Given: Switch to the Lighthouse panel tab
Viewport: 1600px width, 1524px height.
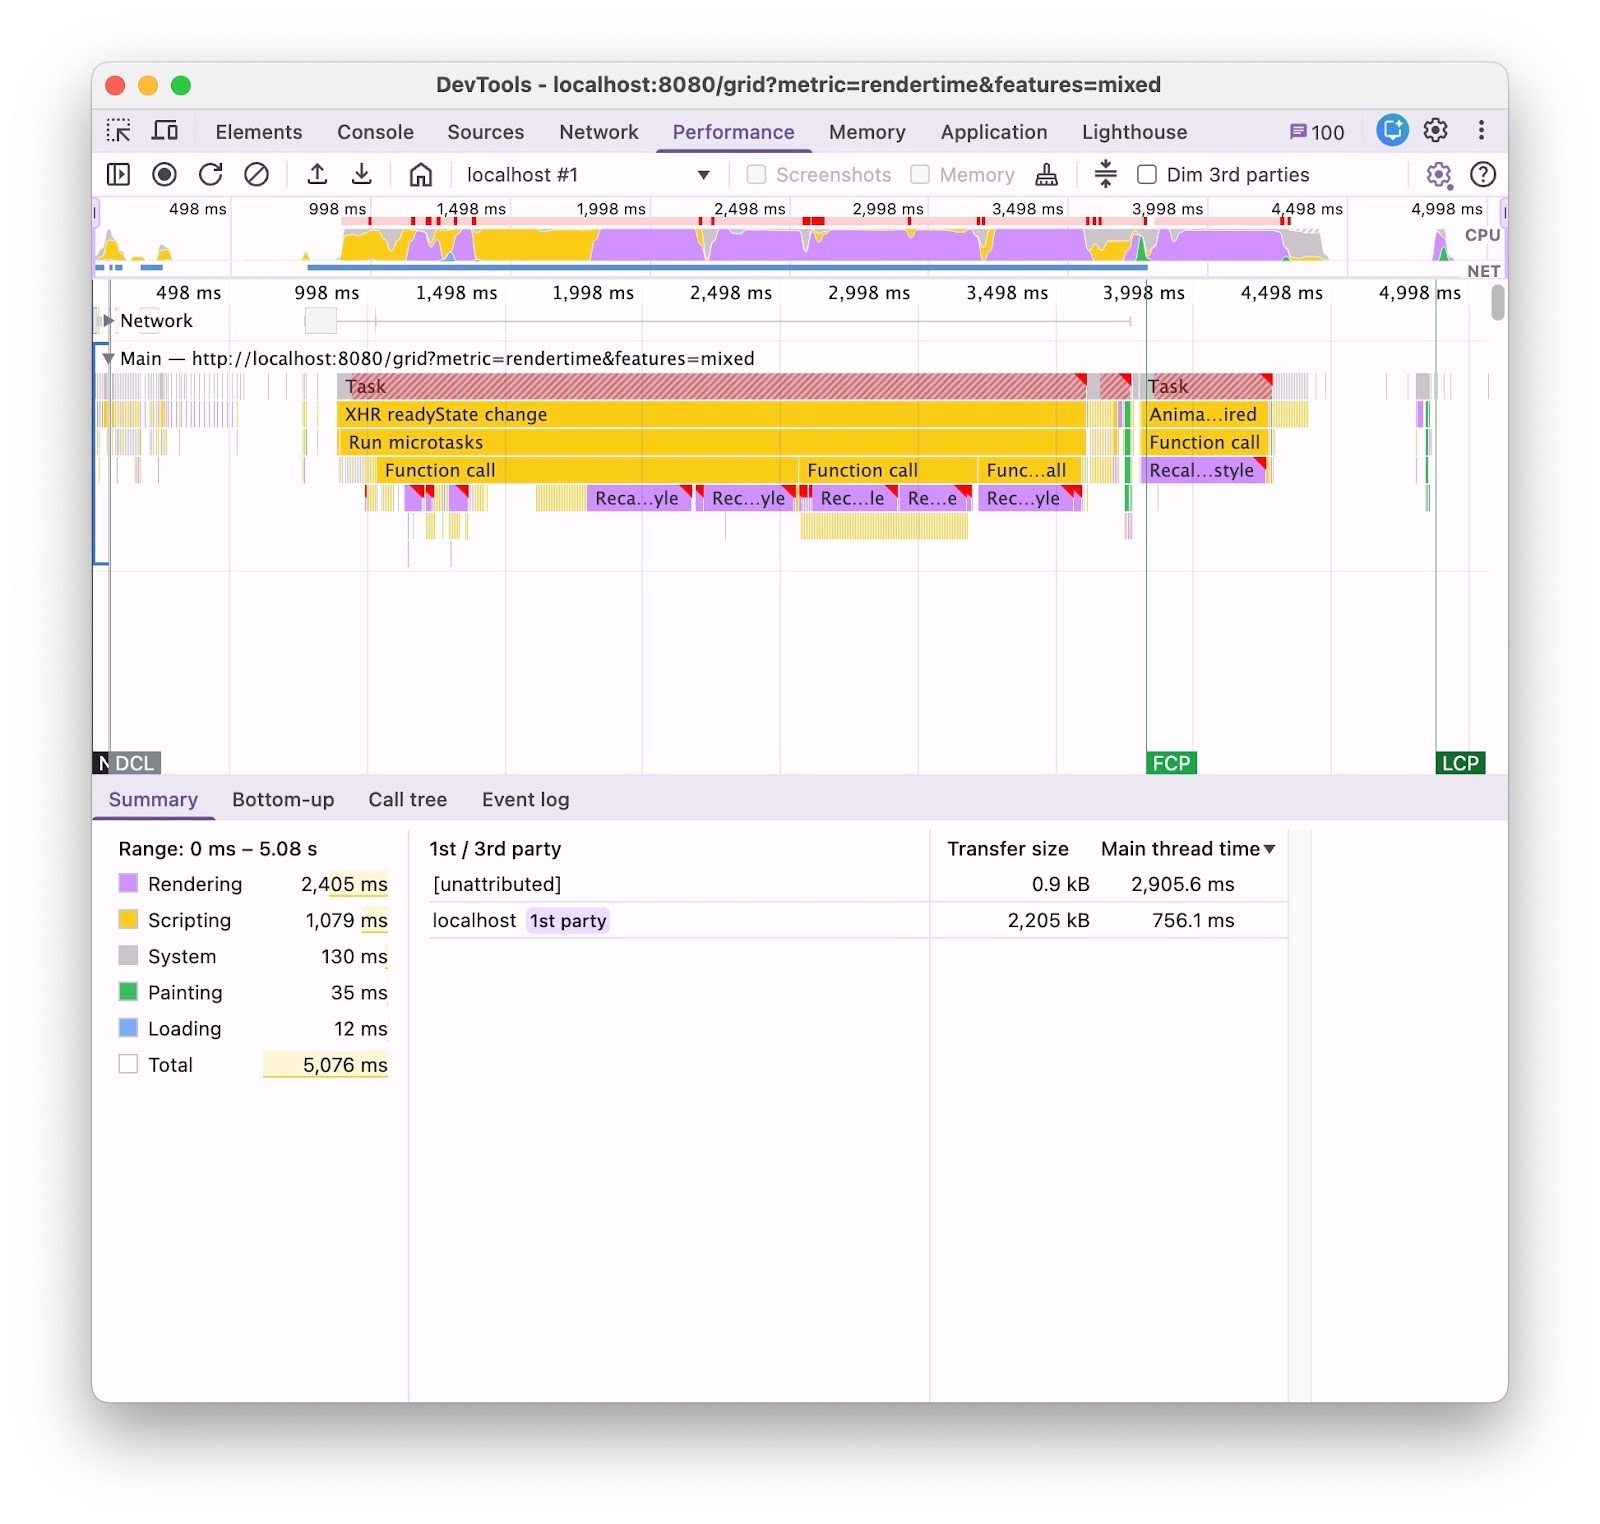Looking at the screenshot, I should click(x=1134, y=132).
